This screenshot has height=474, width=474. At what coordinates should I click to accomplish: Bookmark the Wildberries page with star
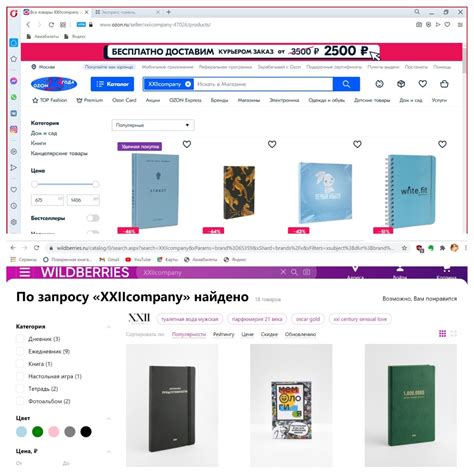(404, 248)
